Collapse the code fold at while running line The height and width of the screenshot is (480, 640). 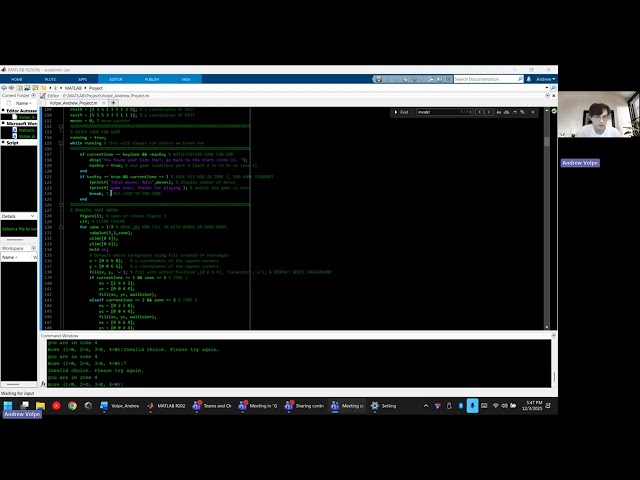click(x=61, y=143)
